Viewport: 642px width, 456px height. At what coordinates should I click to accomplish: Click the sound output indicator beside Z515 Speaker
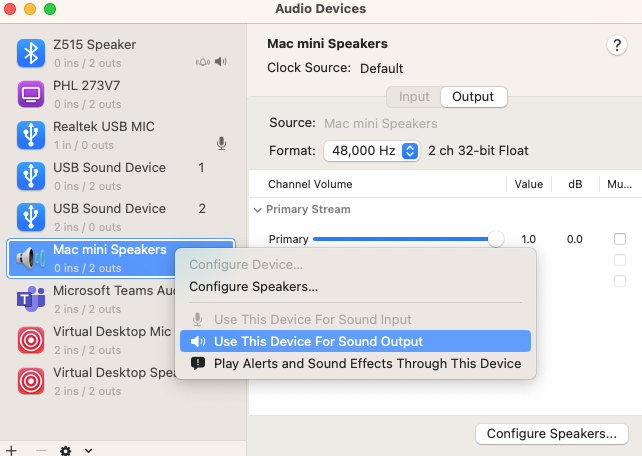tap(221, 62)
